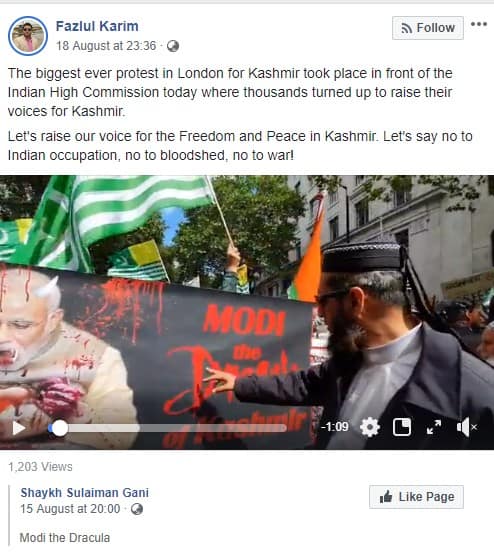Click the globe privacy icon beside 18 August
This screenshot has width=494, height=554.
pyautogui.click(x=173, y=46)
